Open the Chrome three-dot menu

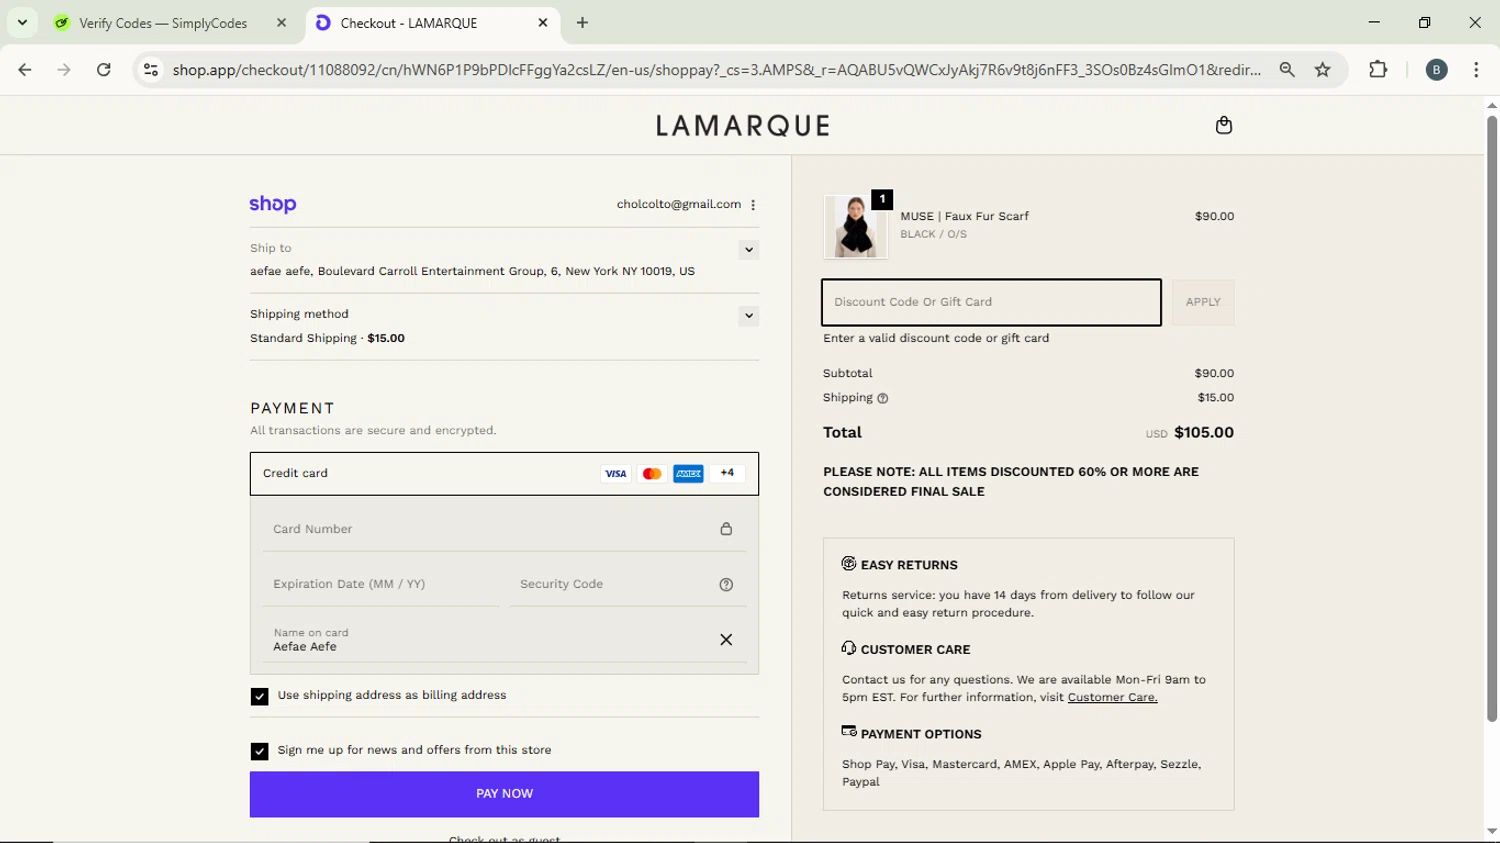coord(1476,70)
